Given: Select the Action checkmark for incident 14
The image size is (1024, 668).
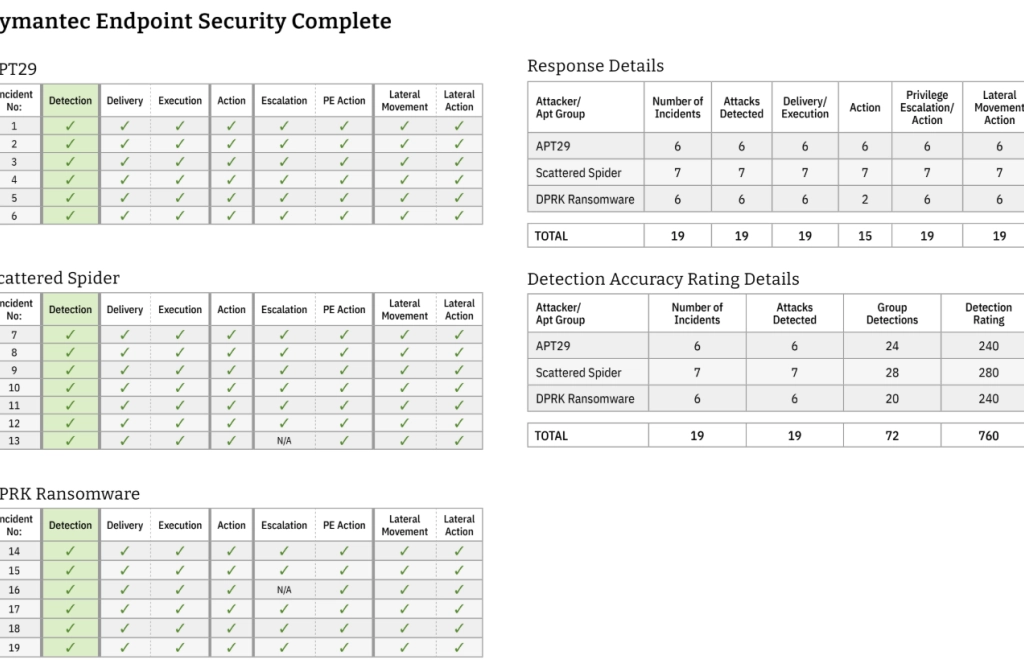Looking at the screenshot, I should click(x=231, y=551).
